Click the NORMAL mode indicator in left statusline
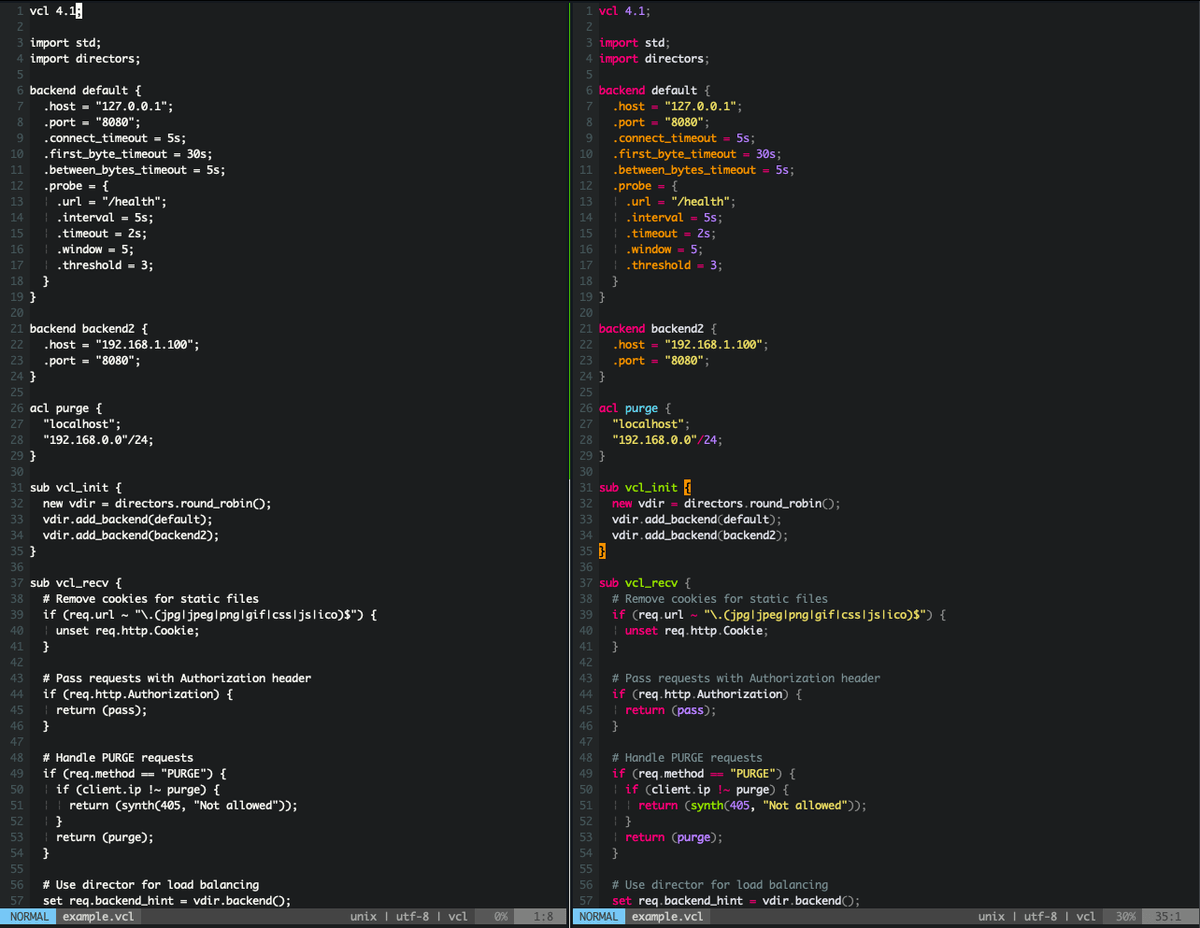1200x928 pixels. (x=29, y=916)
